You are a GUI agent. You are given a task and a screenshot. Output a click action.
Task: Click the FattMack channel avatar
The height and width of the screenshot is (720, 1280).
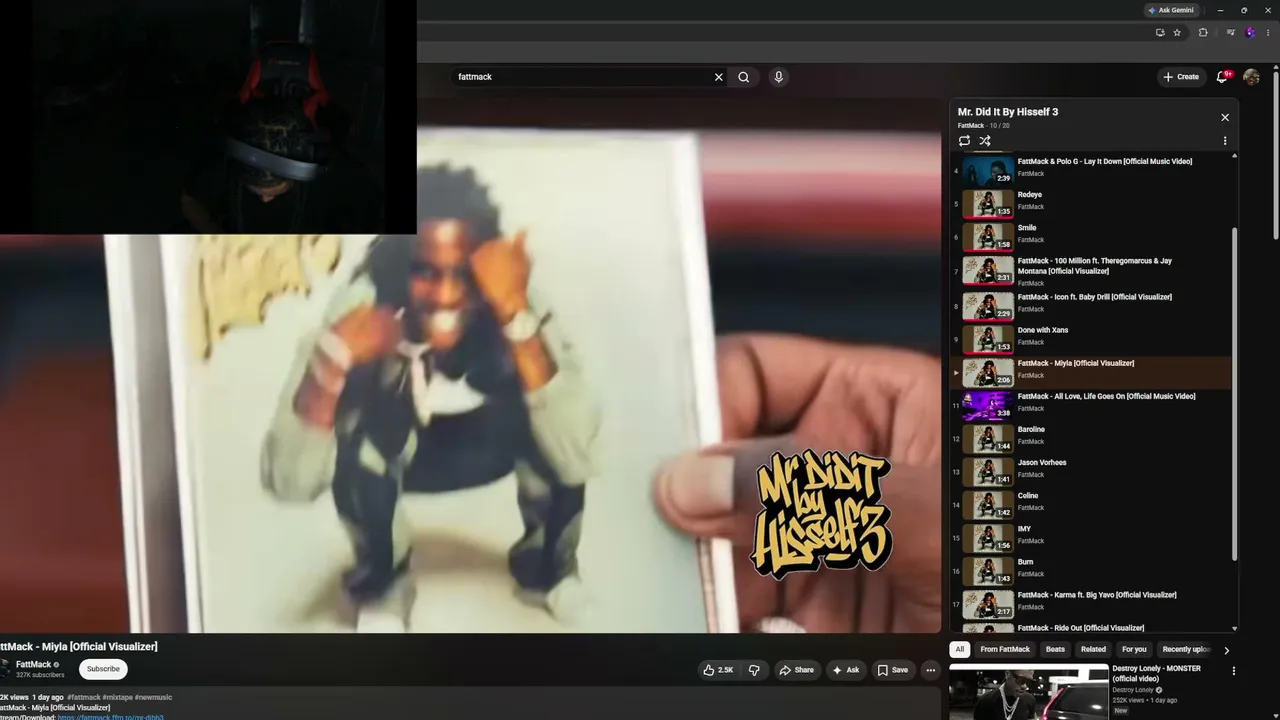[5, 668]
